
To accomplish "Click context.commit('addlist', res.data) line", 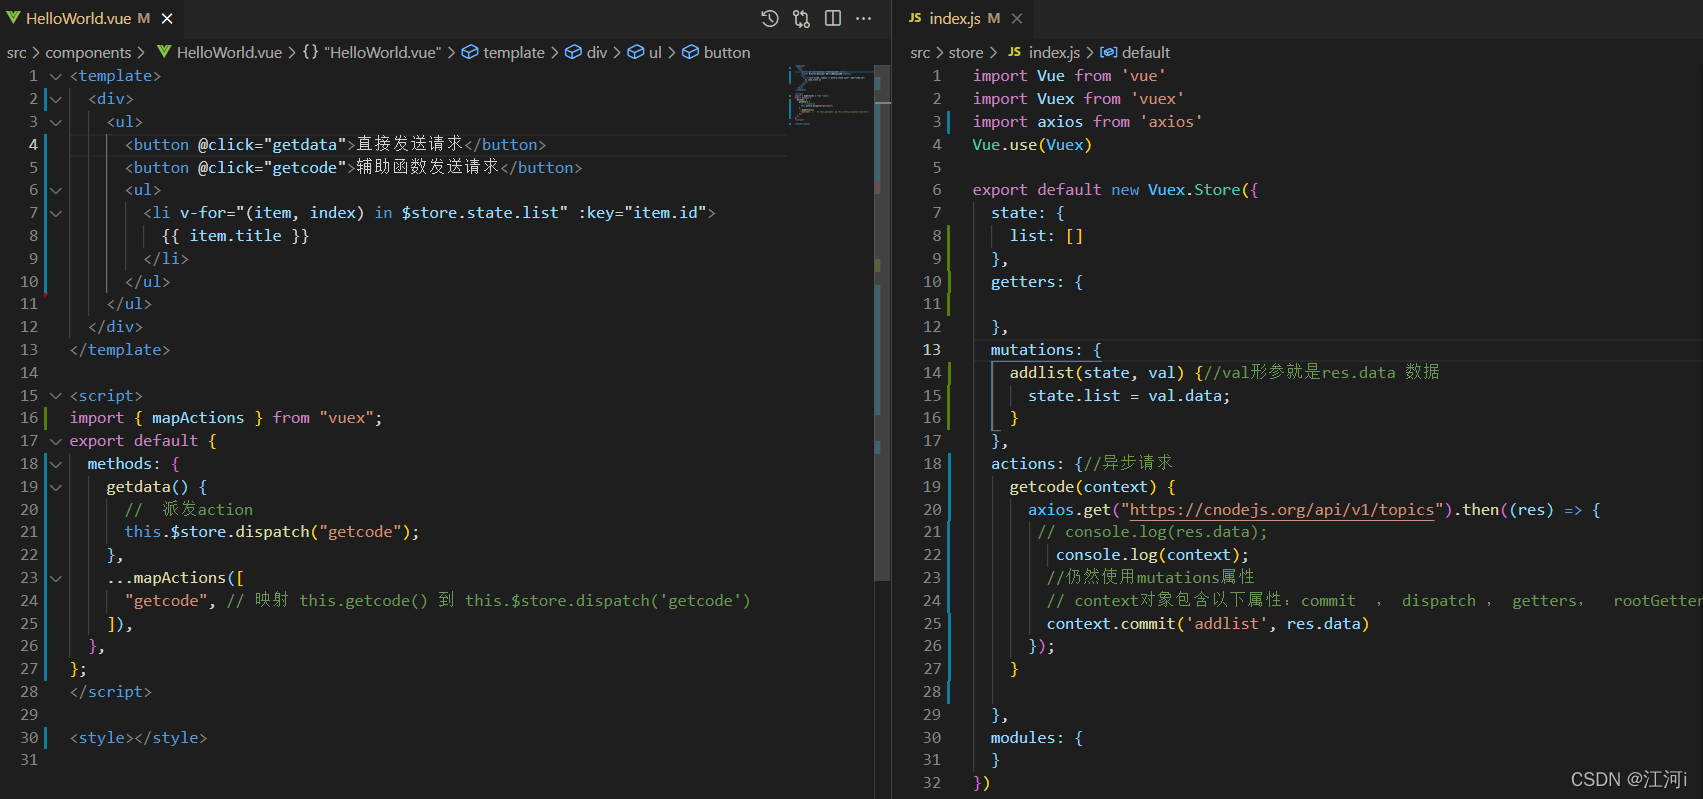I will (x=1208, y=624).
